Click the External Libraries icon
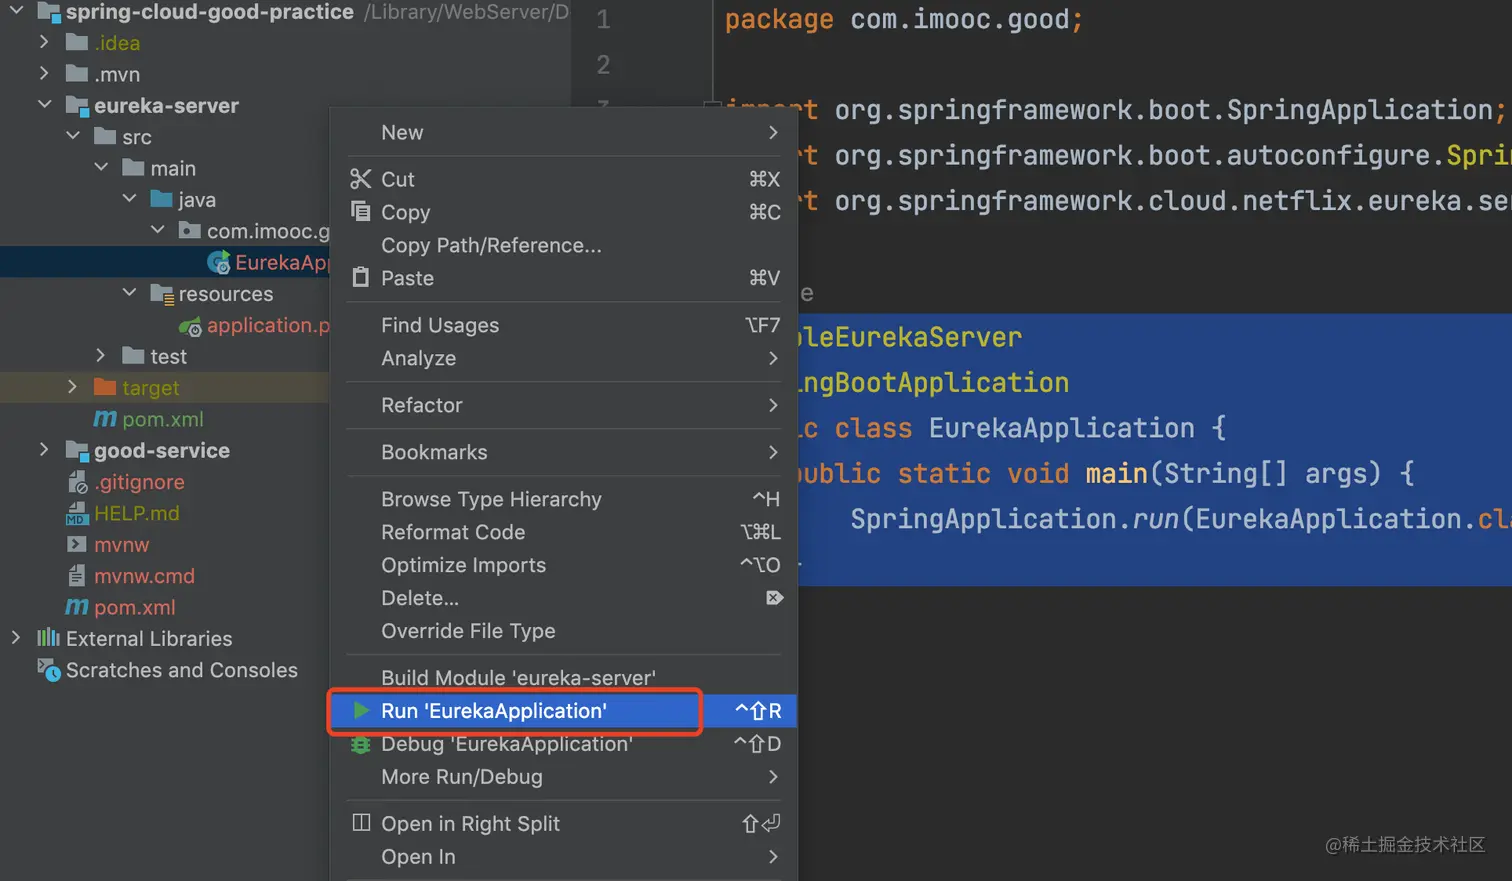The image size is (1512, 881). point(48,638)
